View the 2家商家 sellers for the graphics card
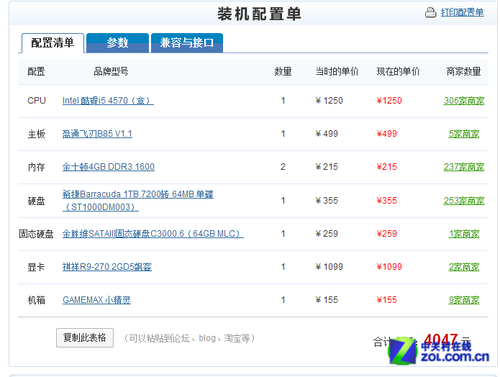The width and height of the screenshot is (500, 377). point(464,267)
